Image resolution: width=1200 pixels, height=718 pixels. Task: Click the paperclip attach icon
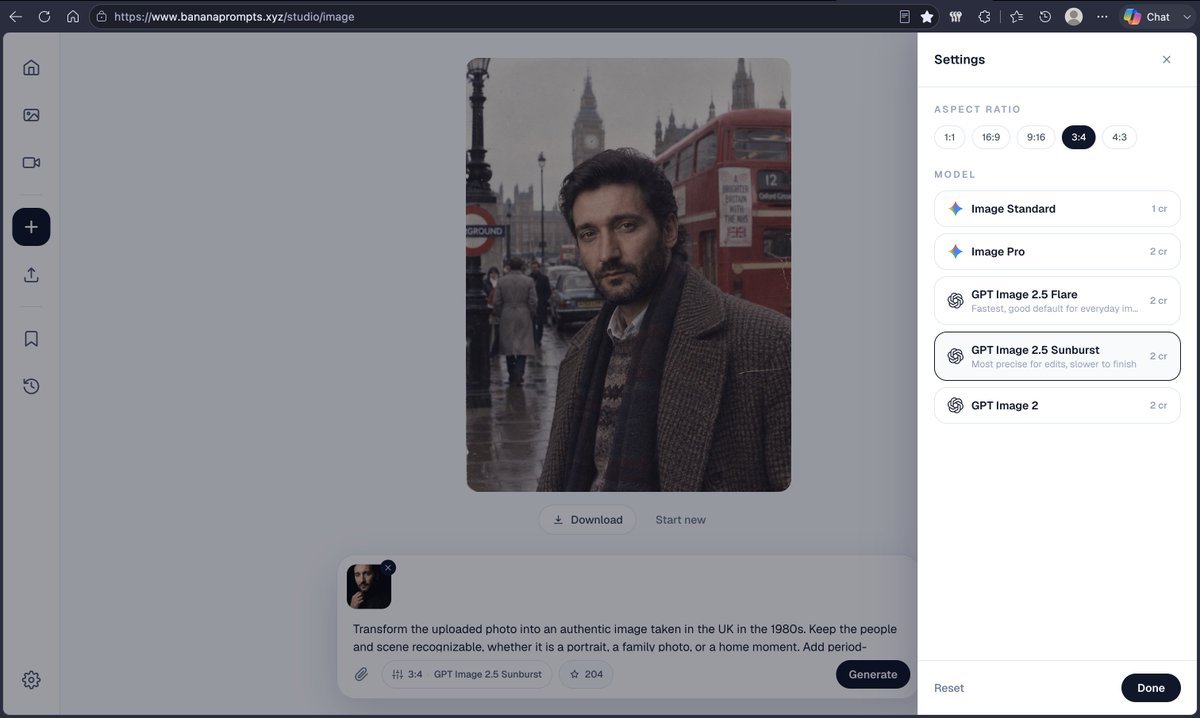[362, 674]
